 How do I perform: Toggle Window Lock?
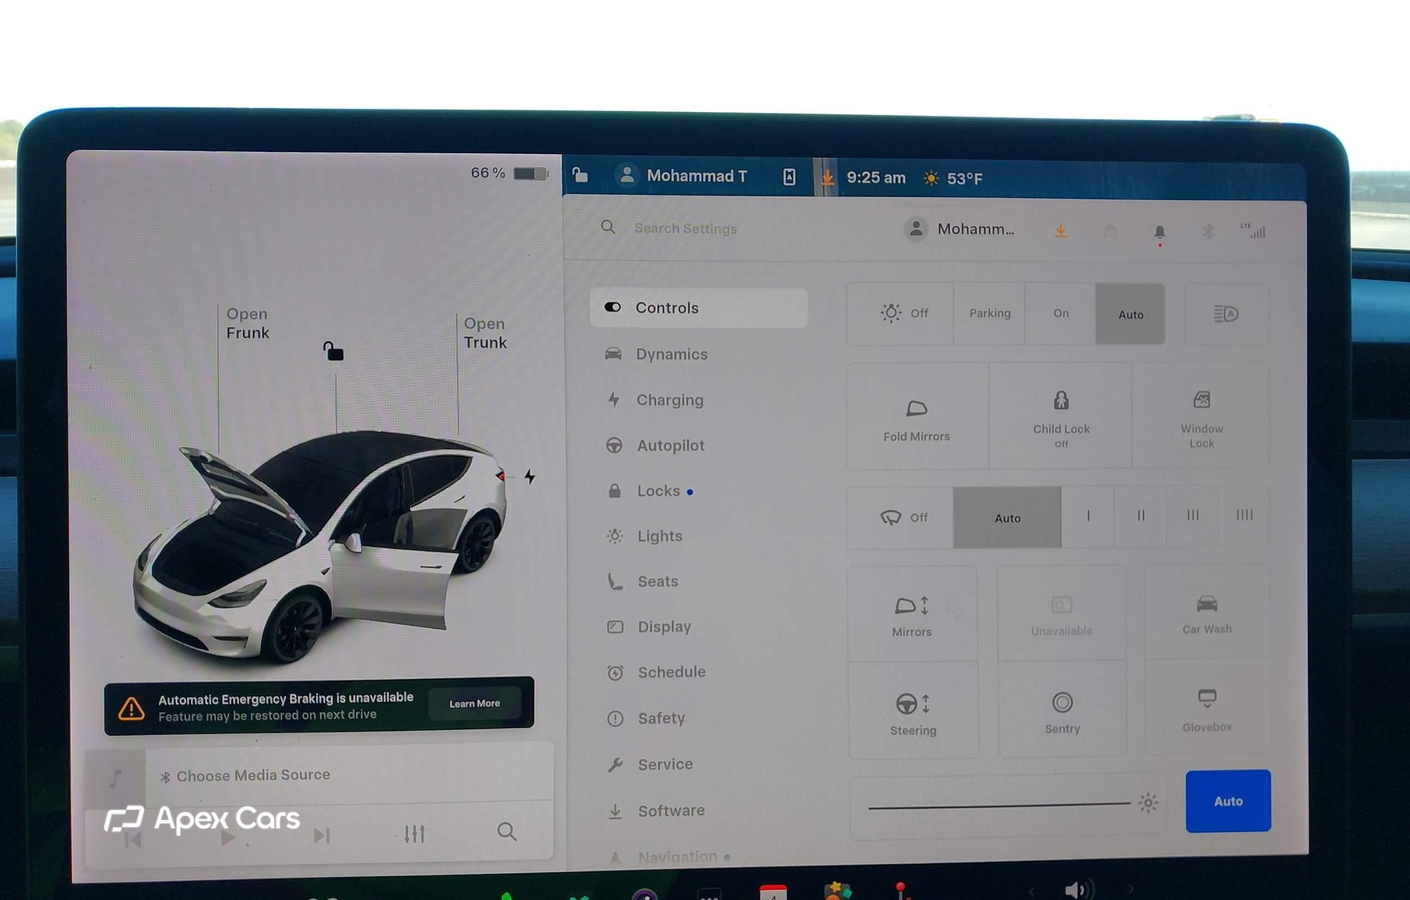(x=1202, y=417)
